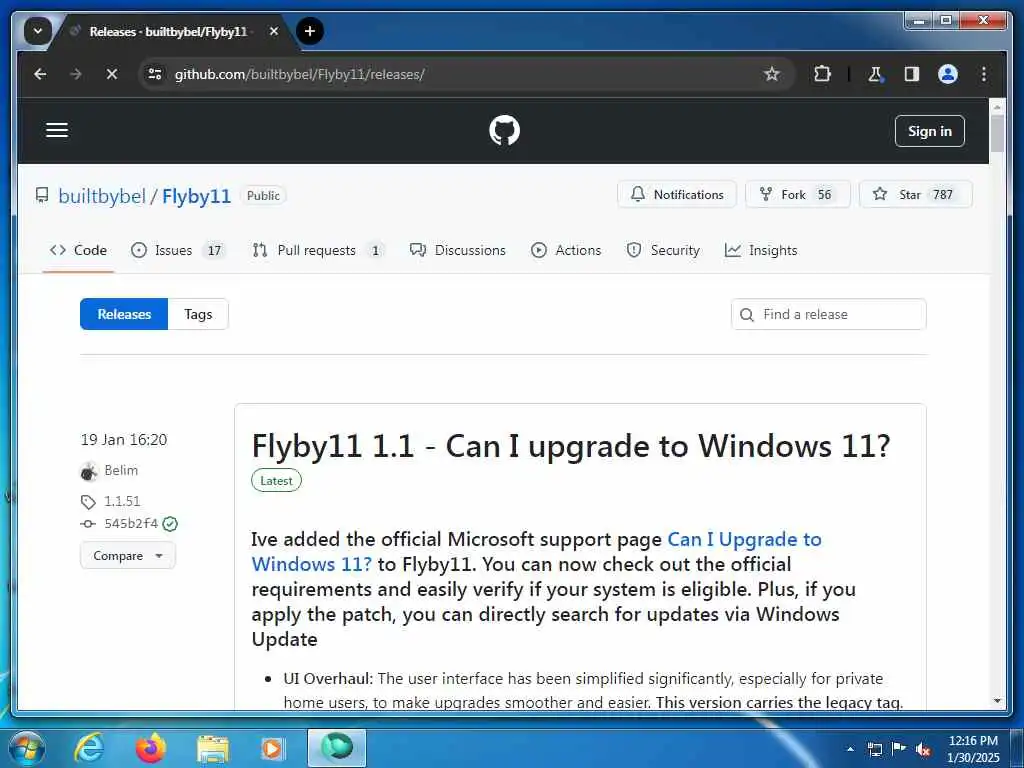Click the Latest release badge
Viewport: 1024px width, 768px height.
(x=276, y=481)
